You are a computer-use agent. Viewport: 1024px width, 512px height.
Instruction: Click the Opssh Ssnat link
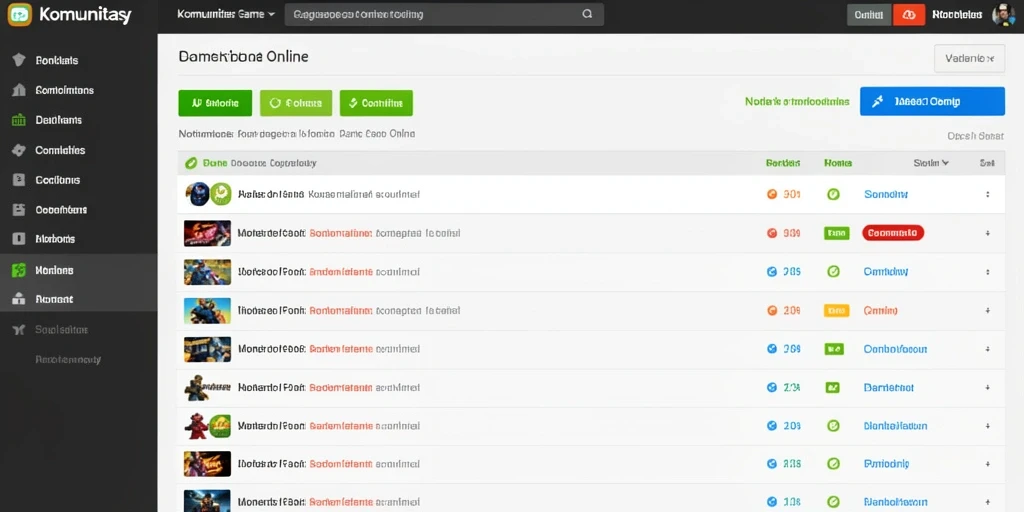pyautogui.click(x=975, y=136)
